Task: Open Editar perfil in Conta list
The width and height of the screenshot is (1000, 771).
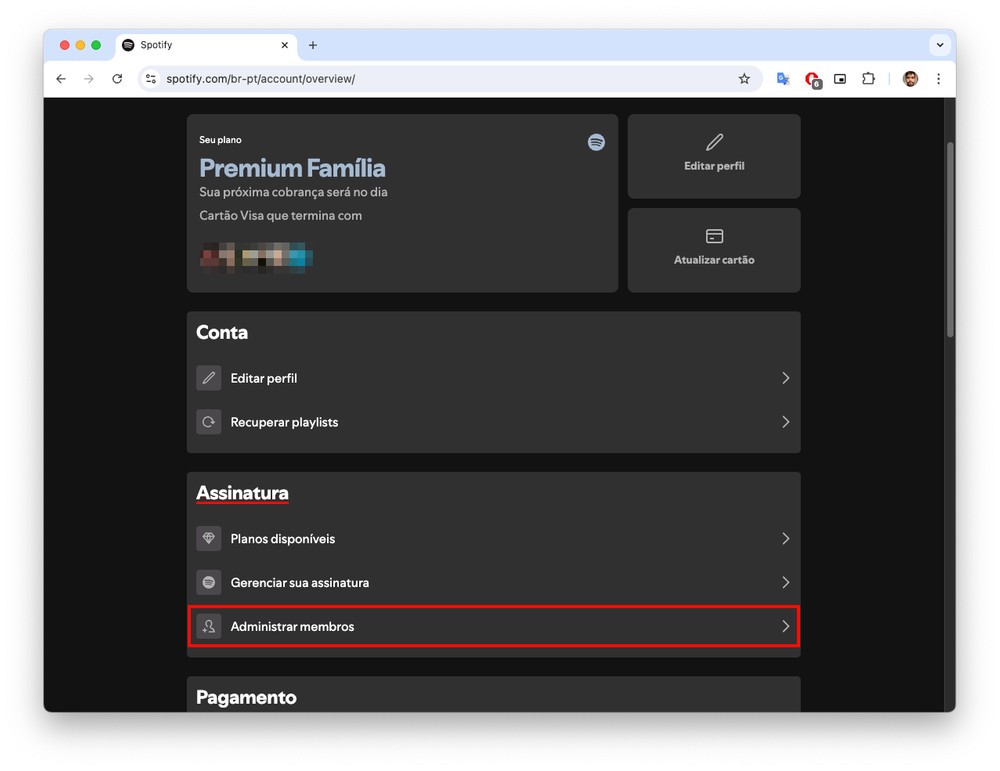Action: click(x=494, y=378)
